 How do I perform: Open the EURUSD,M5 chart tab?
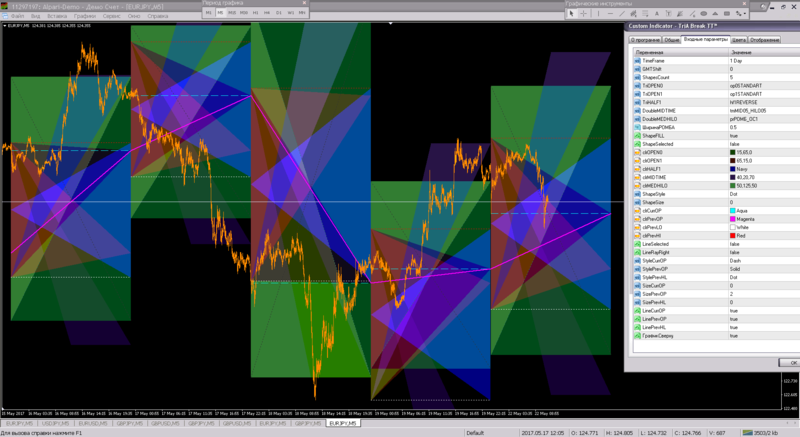[x=92, y=424]
